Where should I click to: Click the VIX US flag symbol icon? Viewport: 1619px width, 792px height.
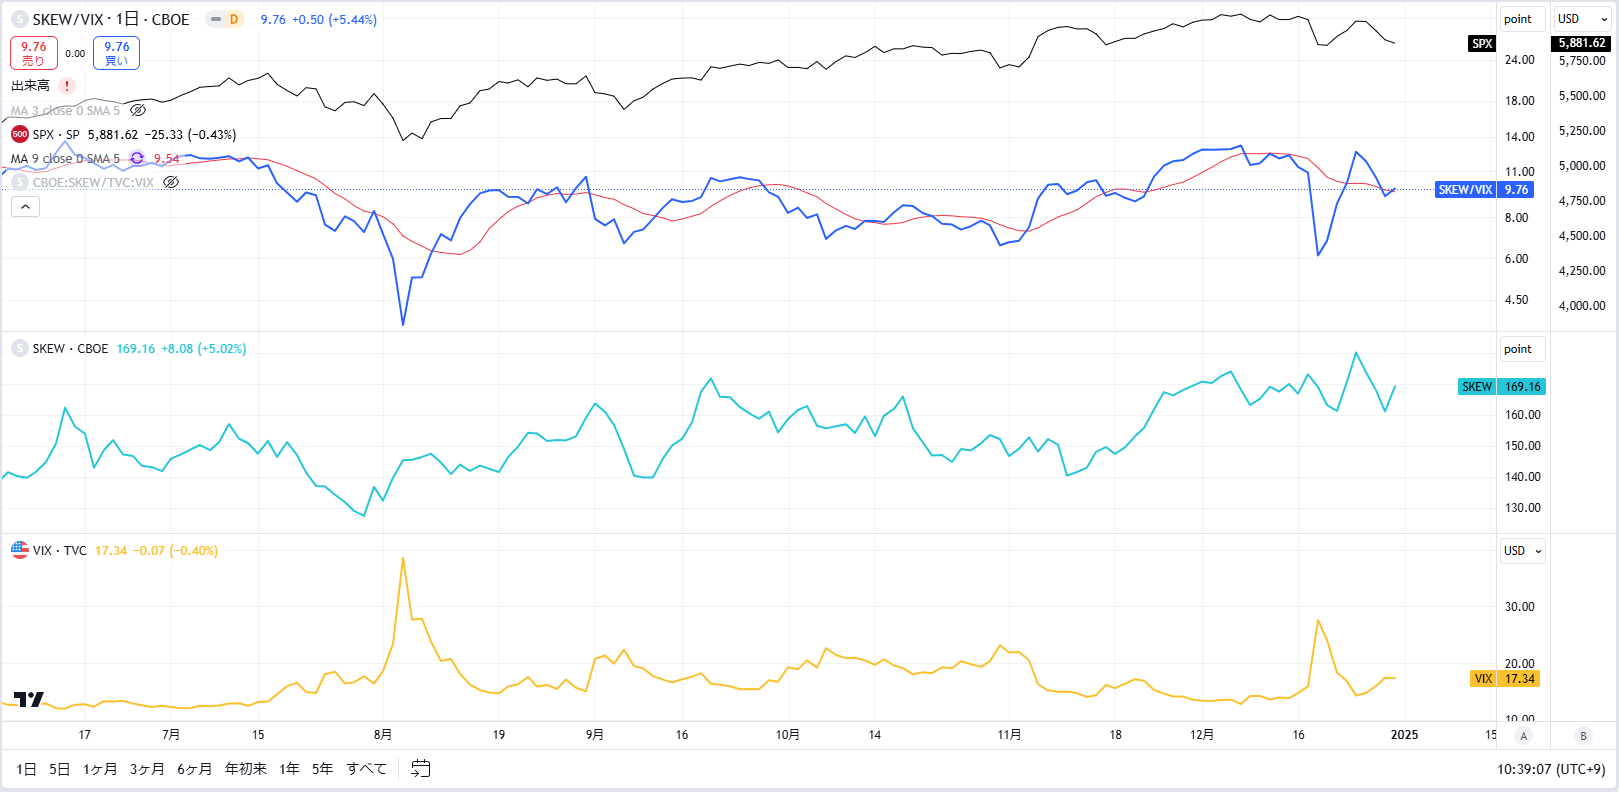coord(19,550)
